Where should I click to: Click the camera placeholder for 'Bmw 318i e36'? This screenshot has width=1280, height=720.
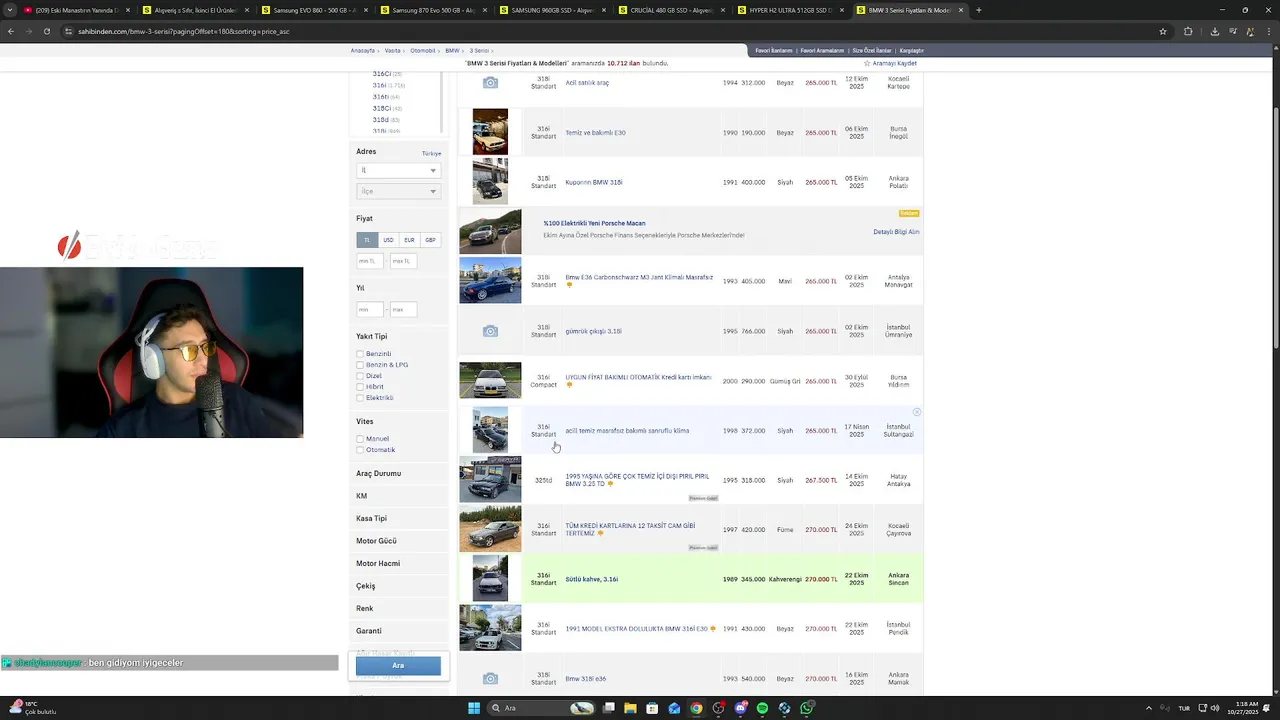click(490, 679)
